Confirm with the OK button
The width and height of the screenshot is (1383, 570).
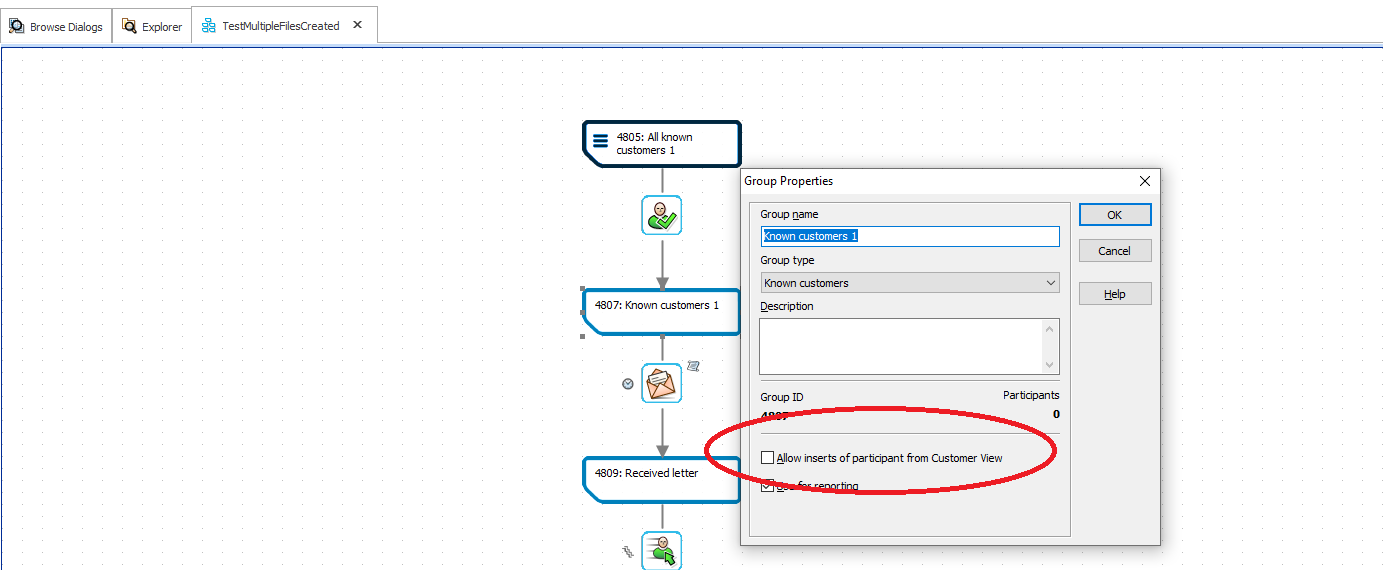[x=1115, y=215]
